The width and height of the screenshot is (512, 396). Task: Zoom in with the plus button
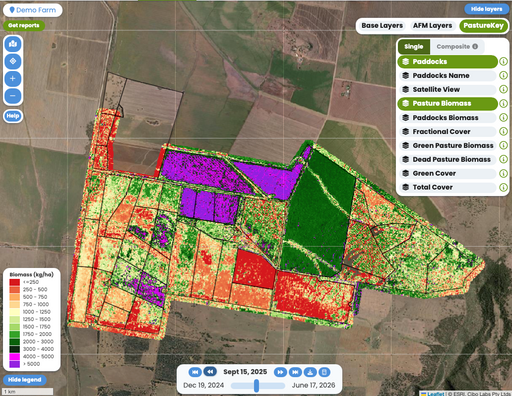click(x=13, y=78)
